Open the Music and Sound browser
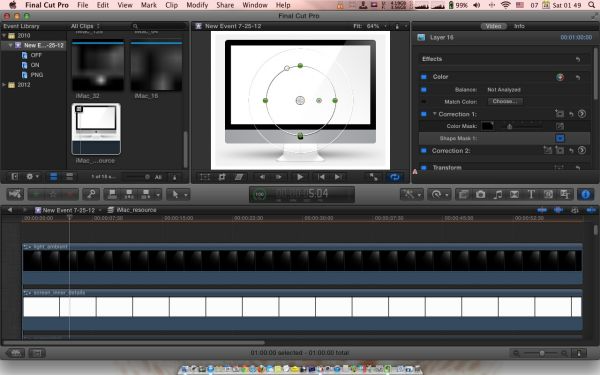 497,194
